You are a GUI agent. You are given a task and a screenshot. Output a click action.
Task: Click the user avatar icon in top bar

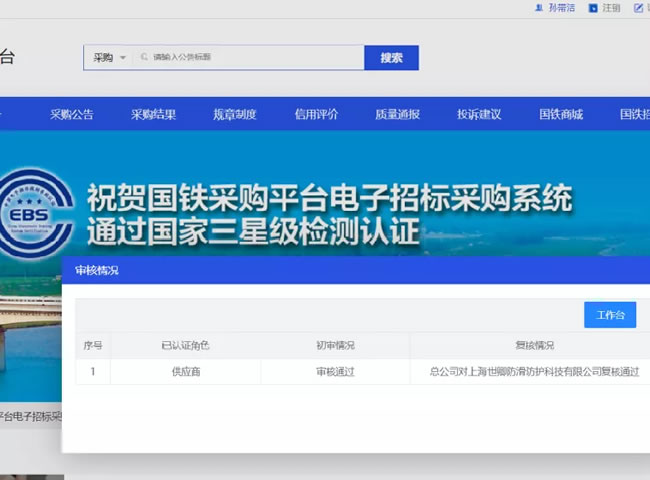(x=539, y=8)
